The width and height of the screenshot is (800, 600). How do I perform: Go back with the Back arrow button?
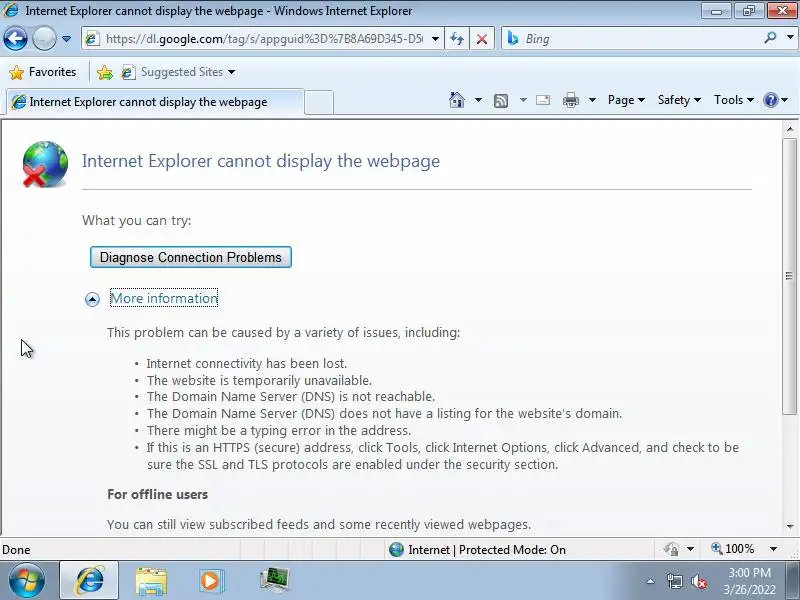coord(15,39)
